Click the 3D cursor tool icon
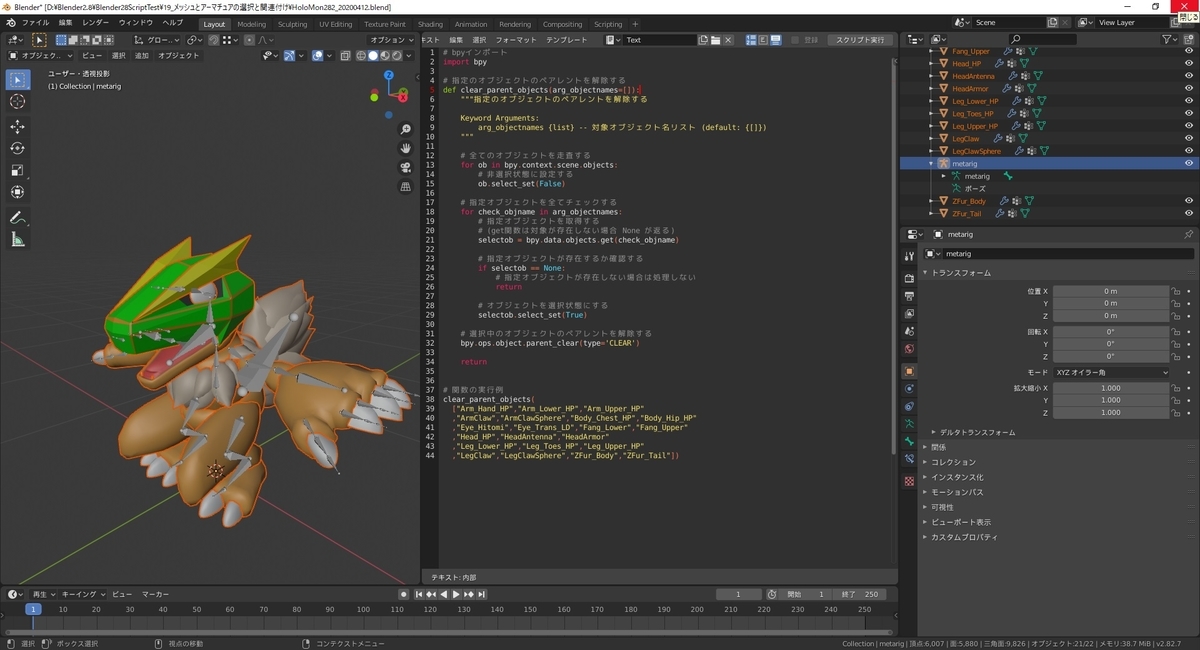 [17, 101]
